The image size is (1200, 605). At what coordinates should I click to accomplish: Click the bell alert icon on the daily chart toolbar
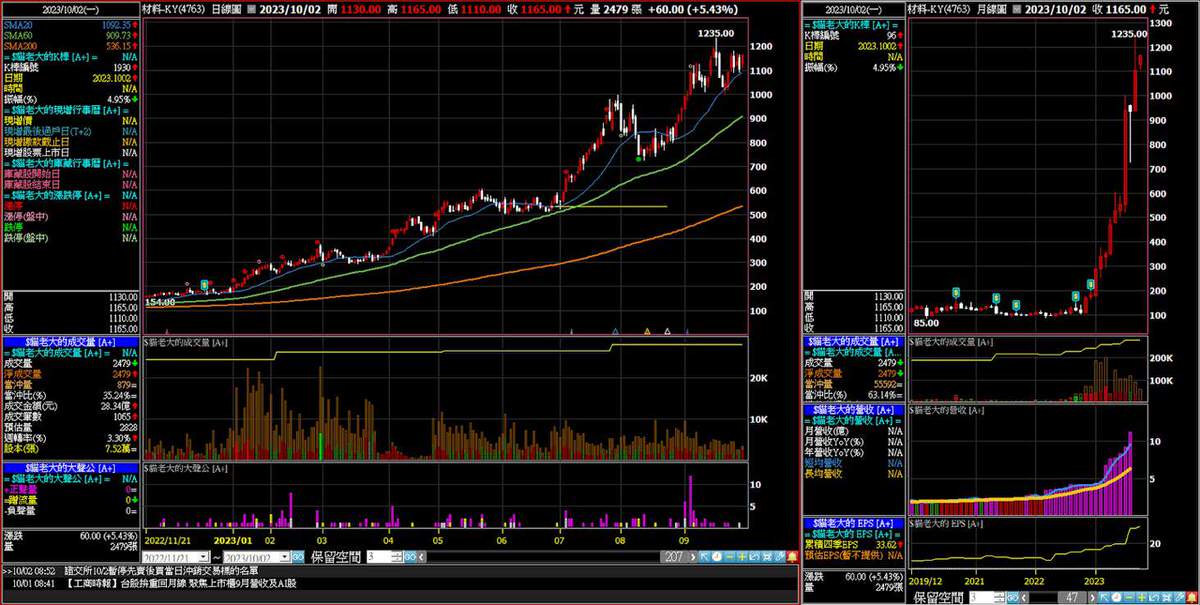point(791,556)
